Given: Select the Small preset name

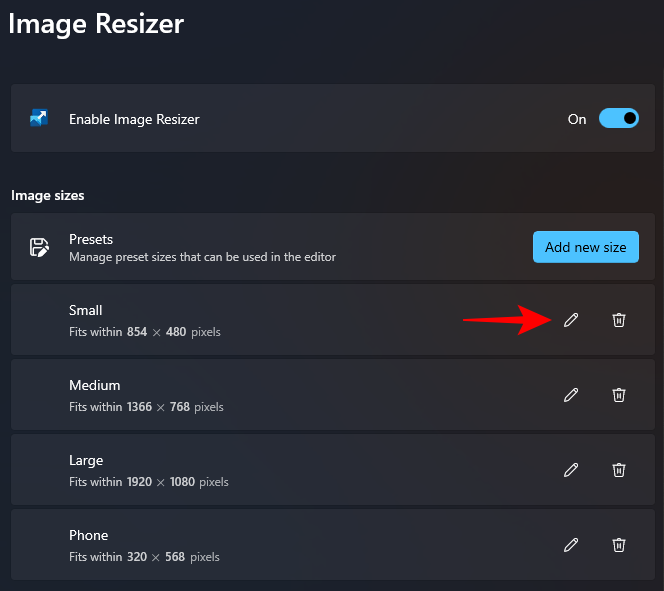Looking at the screenshot, I should point(86,310).
